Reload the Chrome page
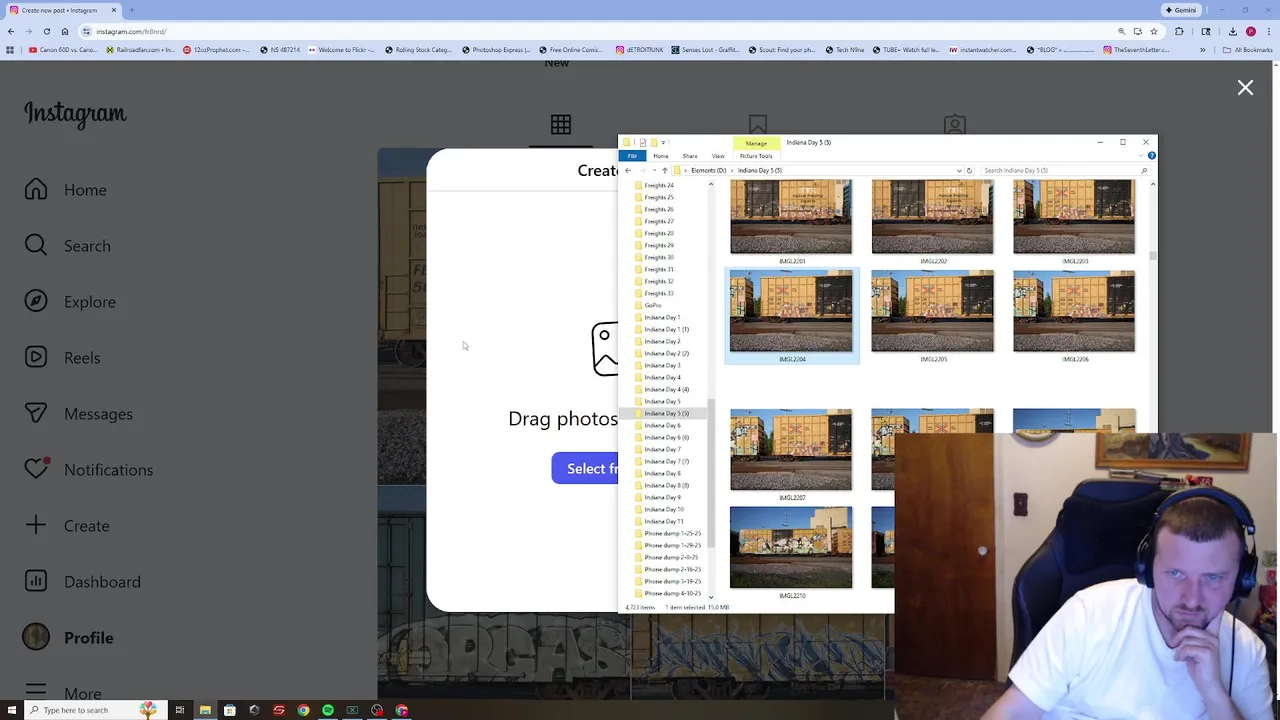This screenshot has height=720, width=1280. click(46, 32)
